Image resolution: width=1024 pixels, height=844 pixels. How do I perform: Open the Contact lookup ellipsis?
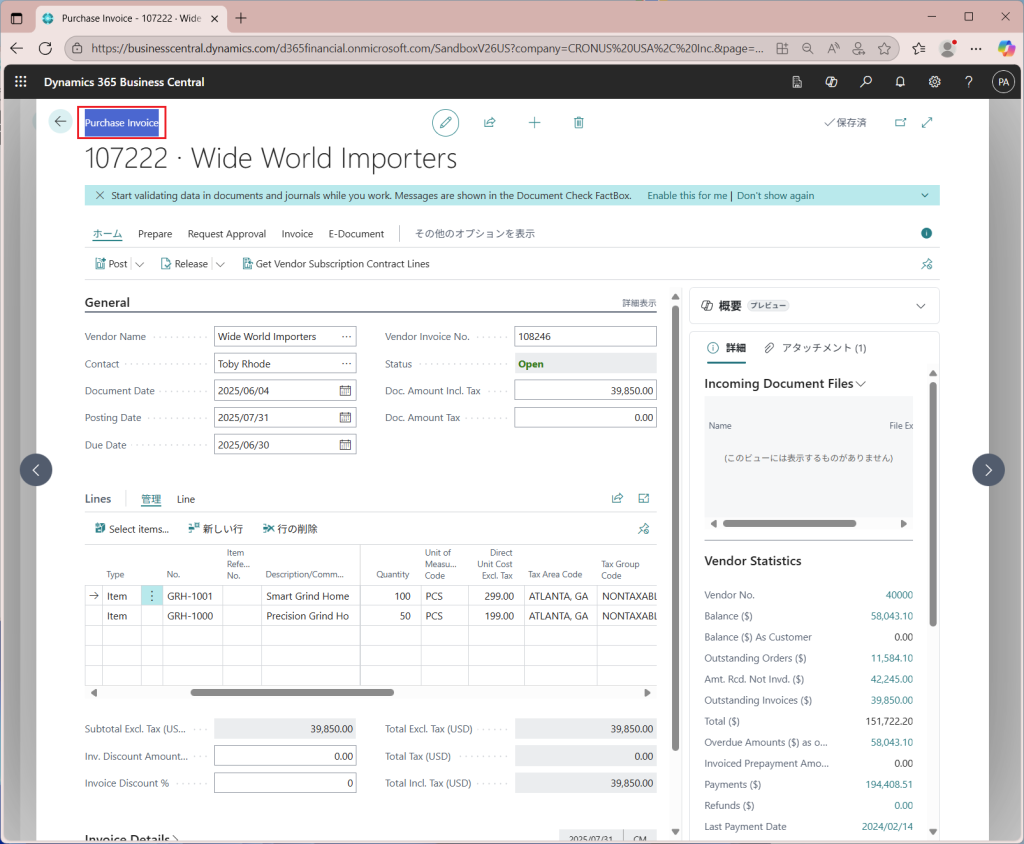[x=346, y=364]
